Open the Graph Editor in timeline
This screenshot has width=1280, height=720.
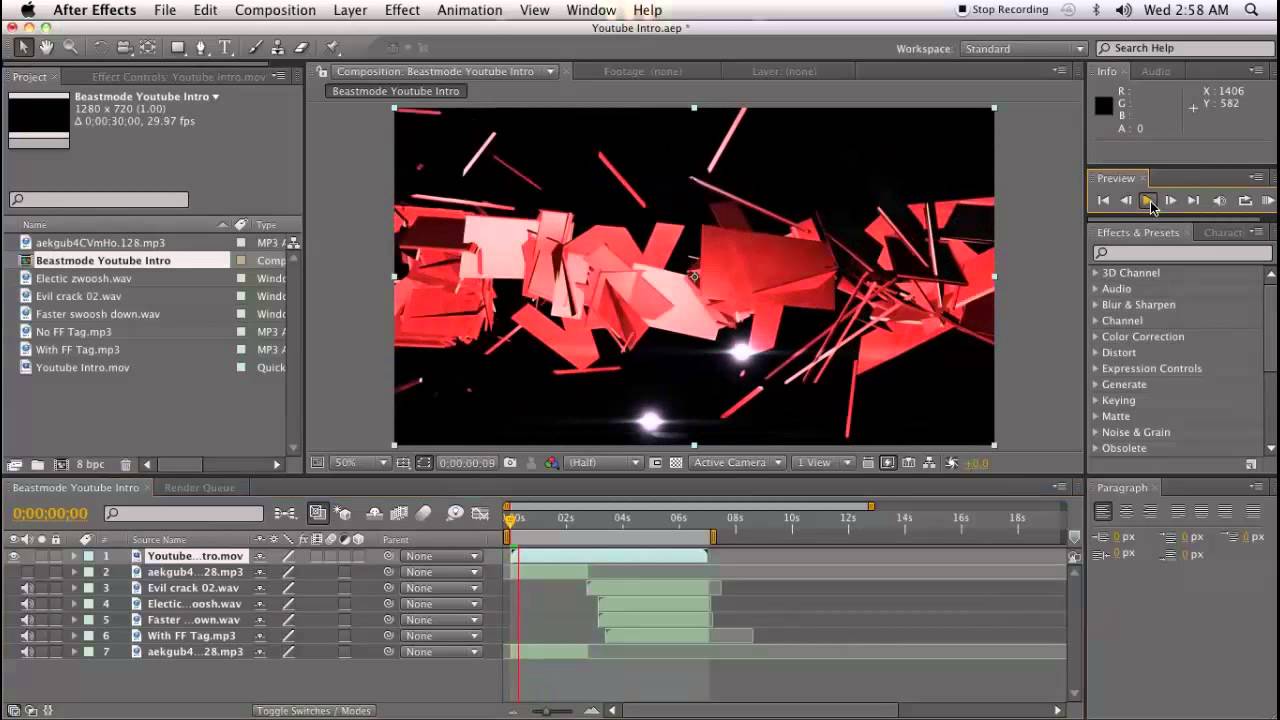479,513
